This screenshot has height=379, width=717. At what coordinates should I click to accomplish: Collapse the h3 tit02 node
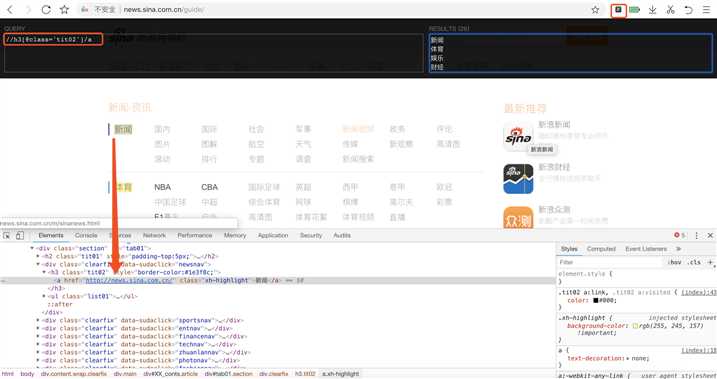(x=44, y=272)
